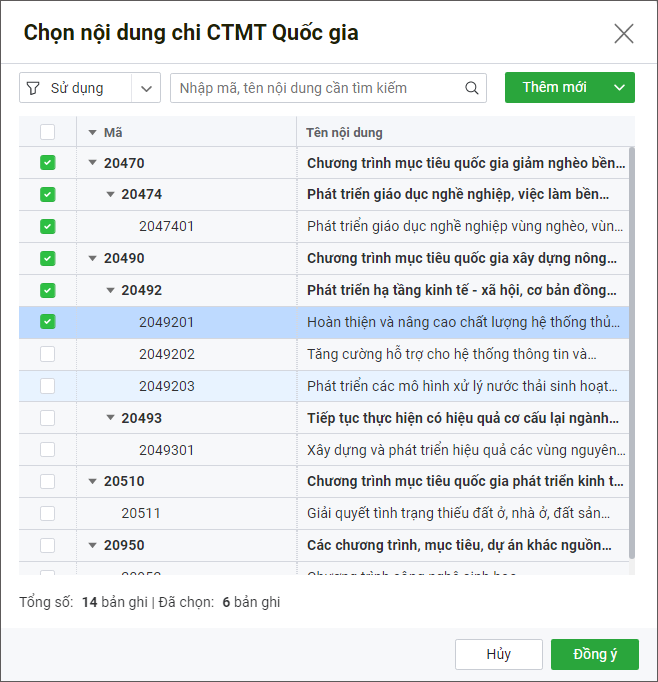Open the Thêm mới dropdown arrow
Screen dimensions: 658x682
[x=619, y=88]
